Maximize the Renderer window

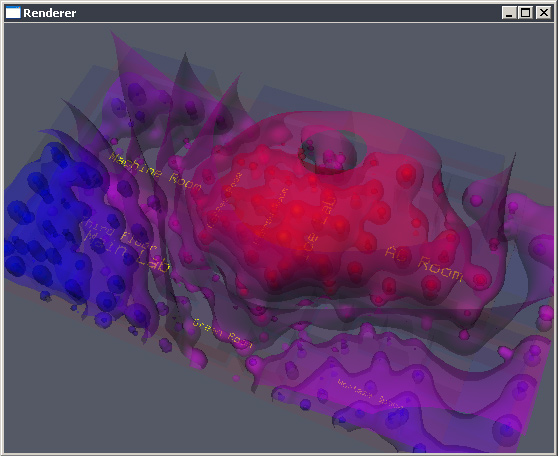pos(526,13)
